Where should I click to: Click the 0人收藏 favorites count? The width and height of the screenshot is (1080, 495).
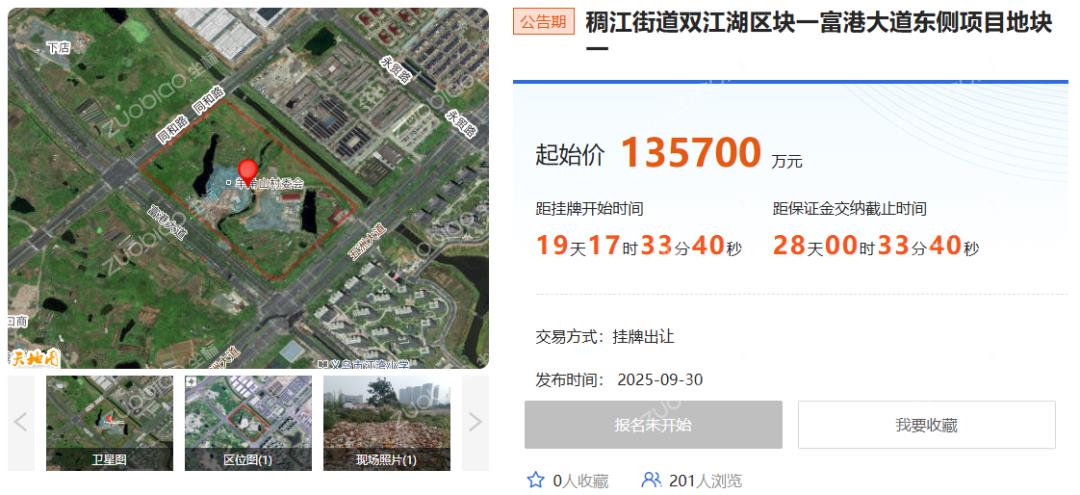(x=580, y=481)
